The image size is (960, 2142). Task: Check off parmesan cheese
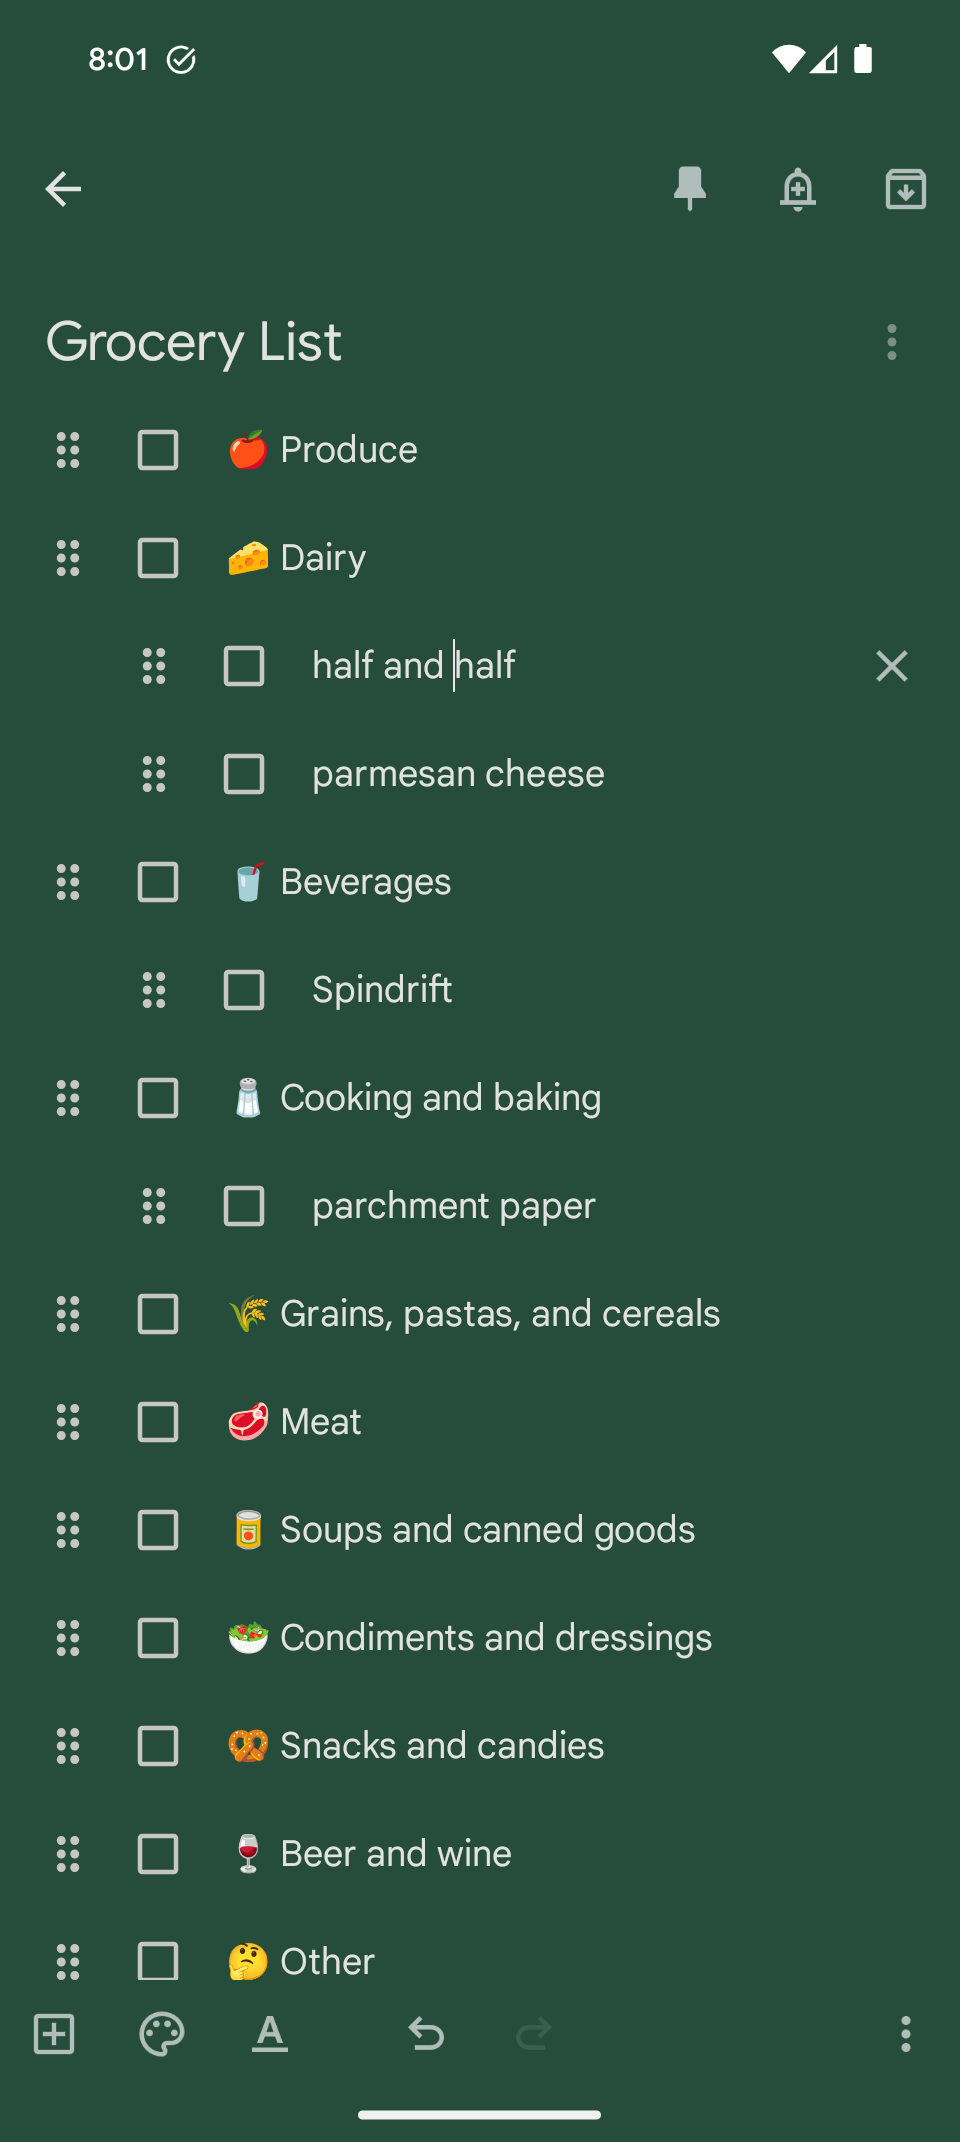tap(244, 774)
